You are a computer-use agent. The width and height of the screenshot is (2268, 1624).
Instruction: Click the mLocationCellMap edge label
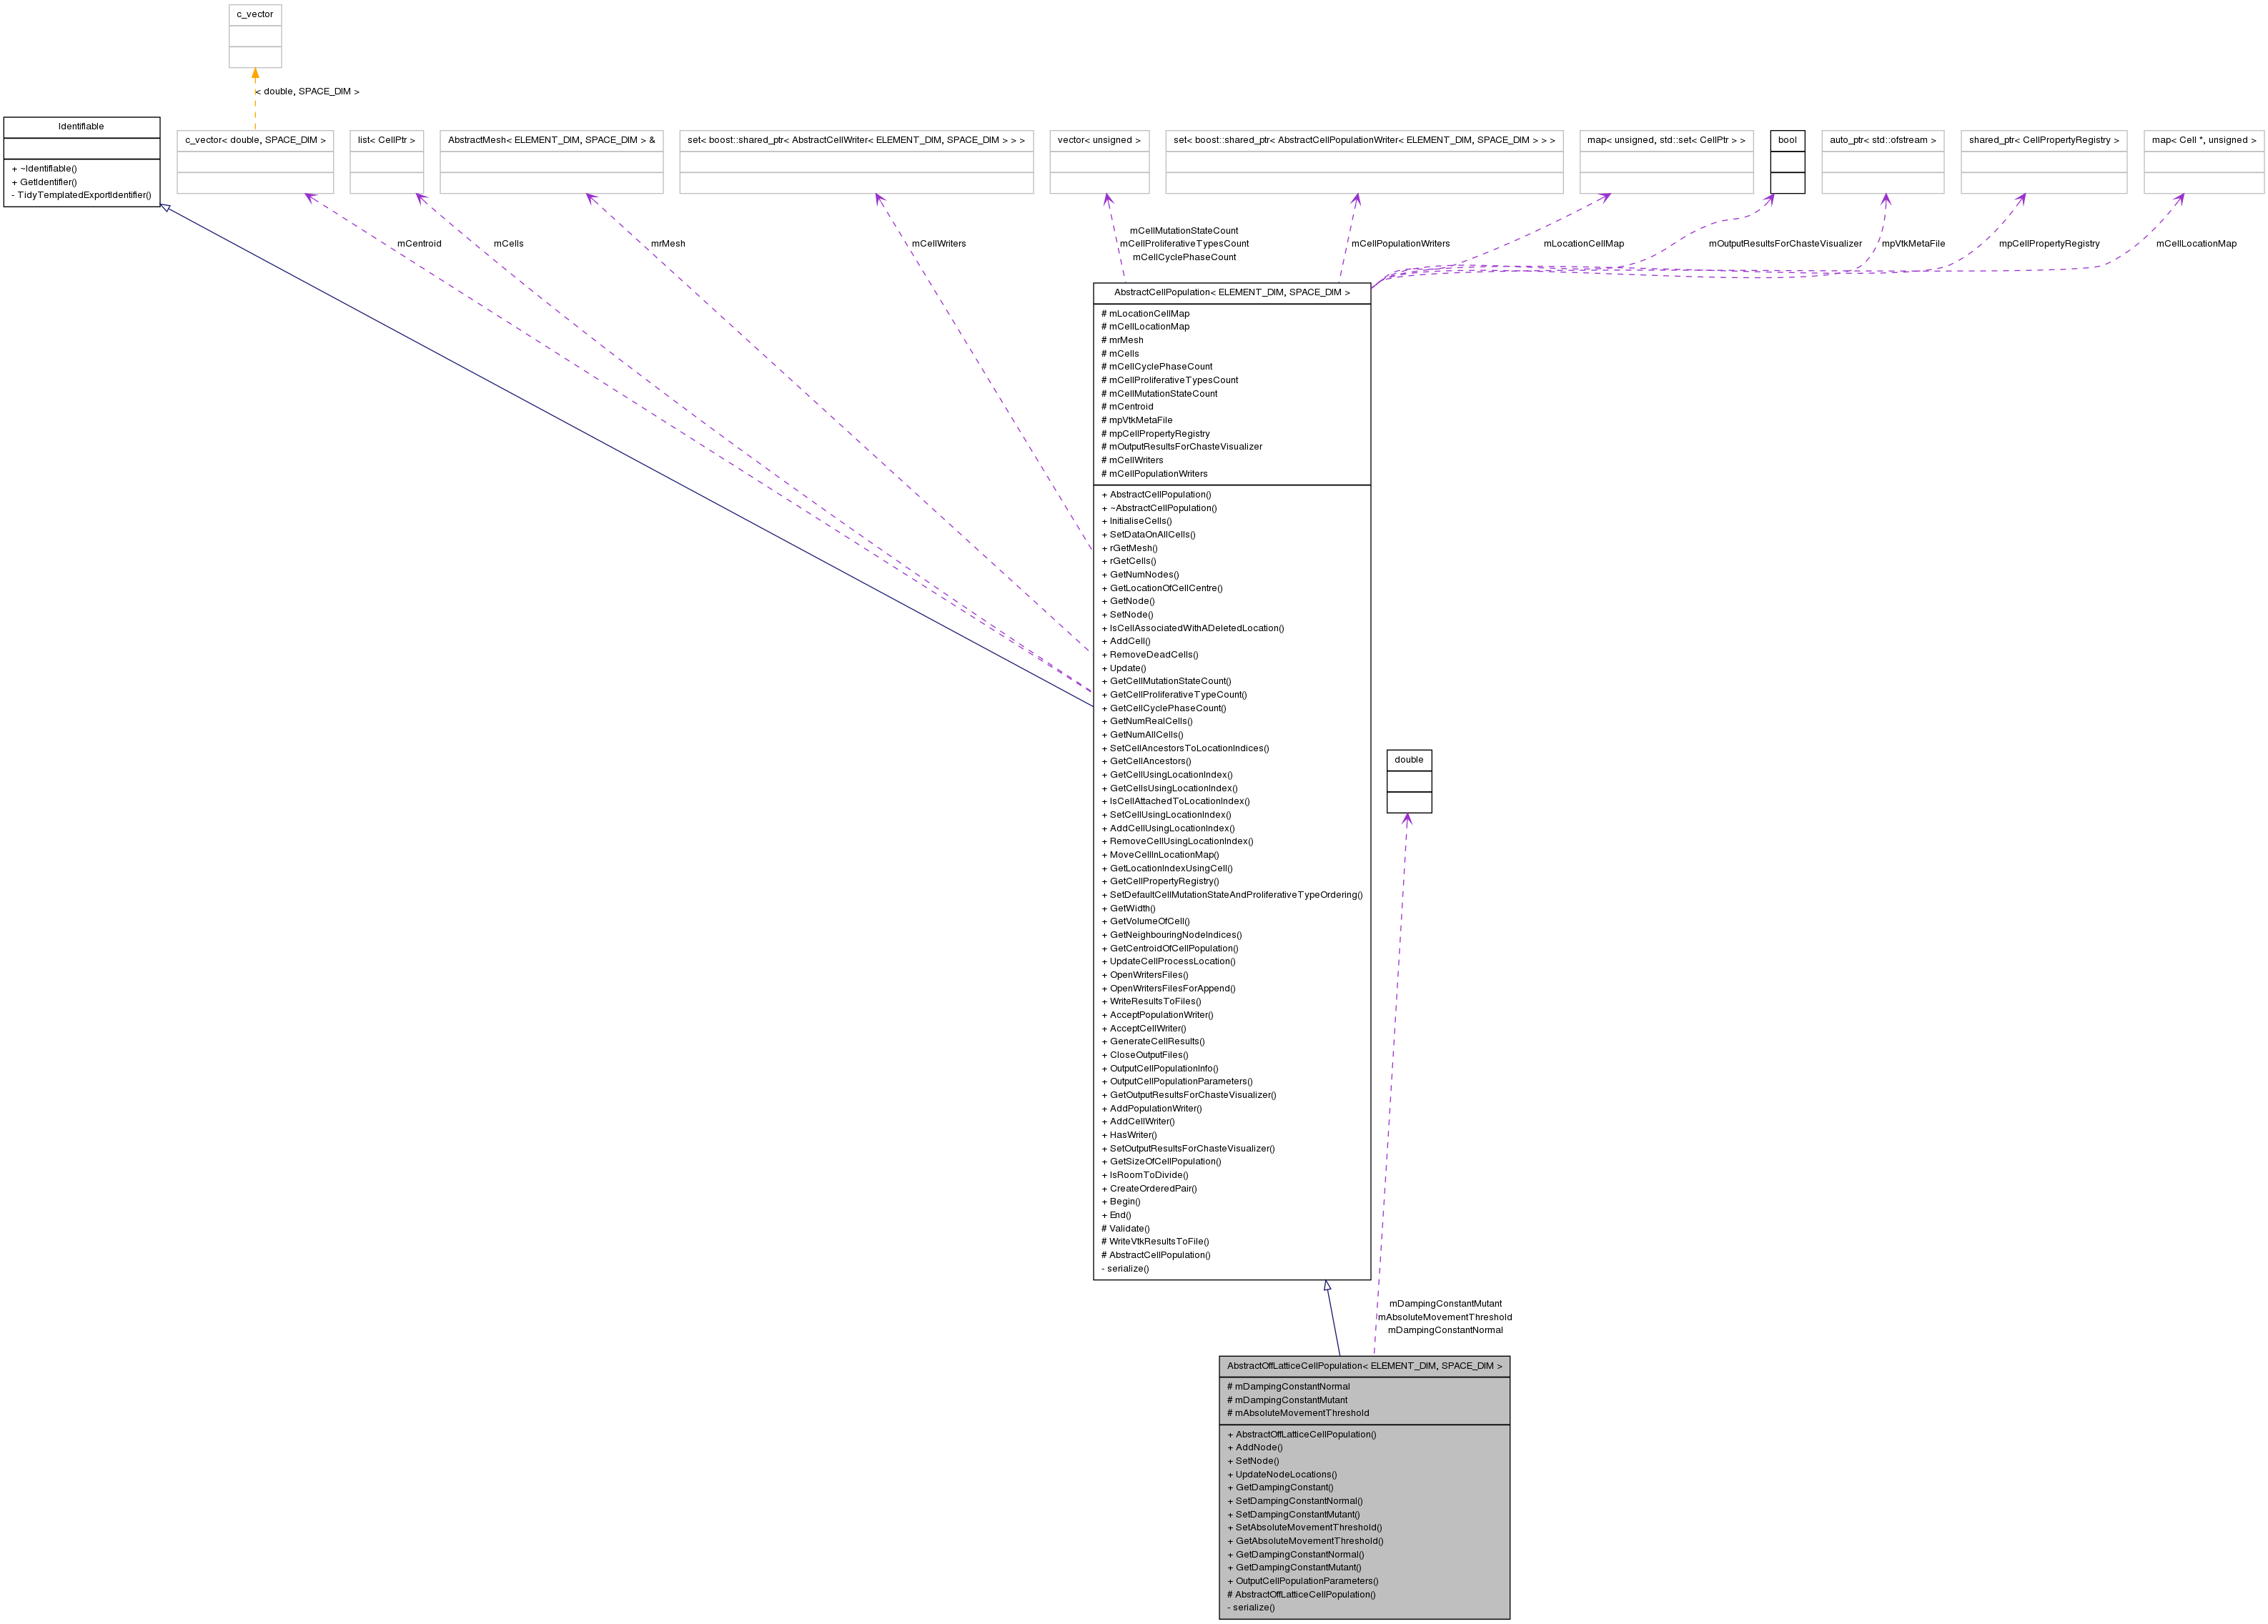1584,243
